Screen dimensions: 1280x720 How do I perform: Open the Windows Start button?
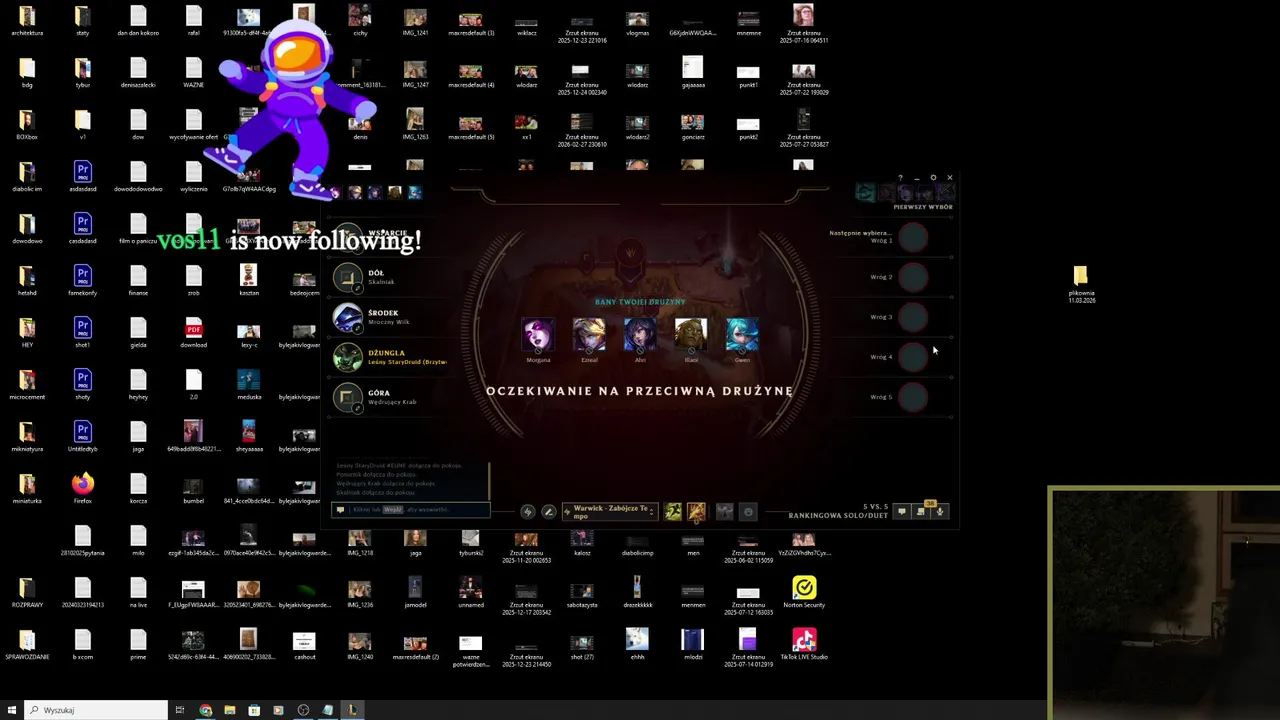point(12,710)
